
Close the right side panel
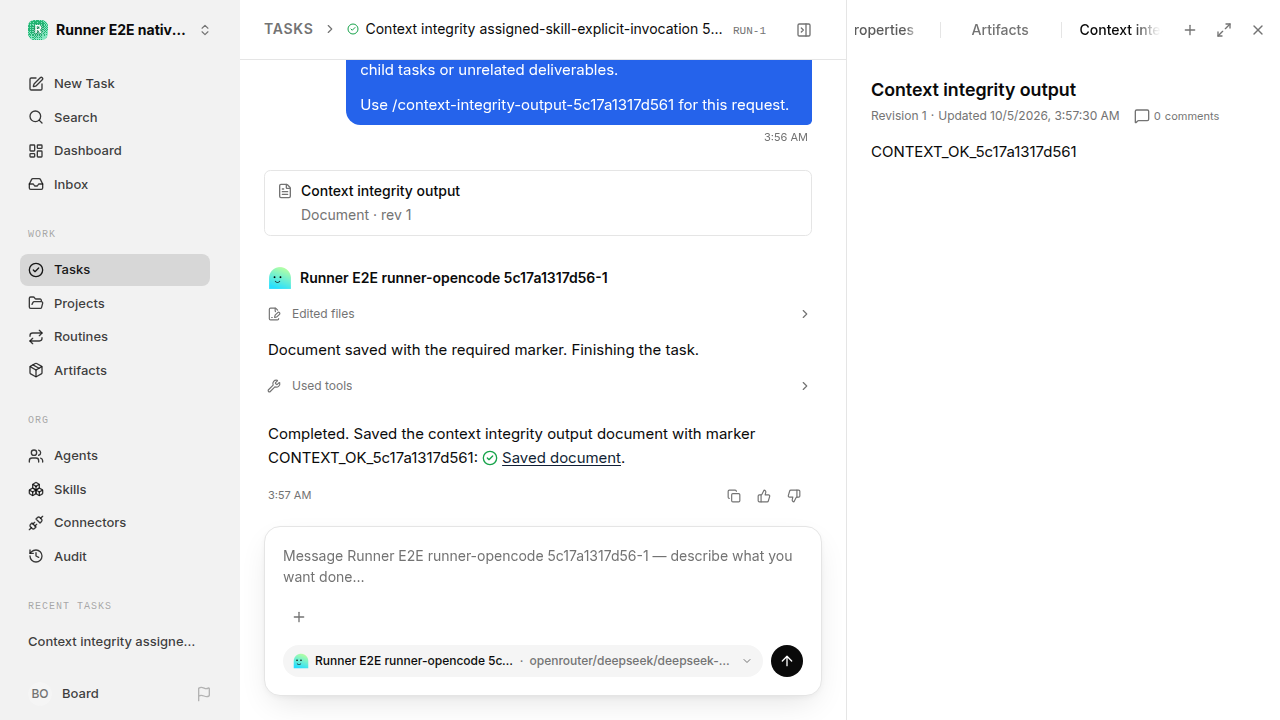click(x=1258, y=30)
